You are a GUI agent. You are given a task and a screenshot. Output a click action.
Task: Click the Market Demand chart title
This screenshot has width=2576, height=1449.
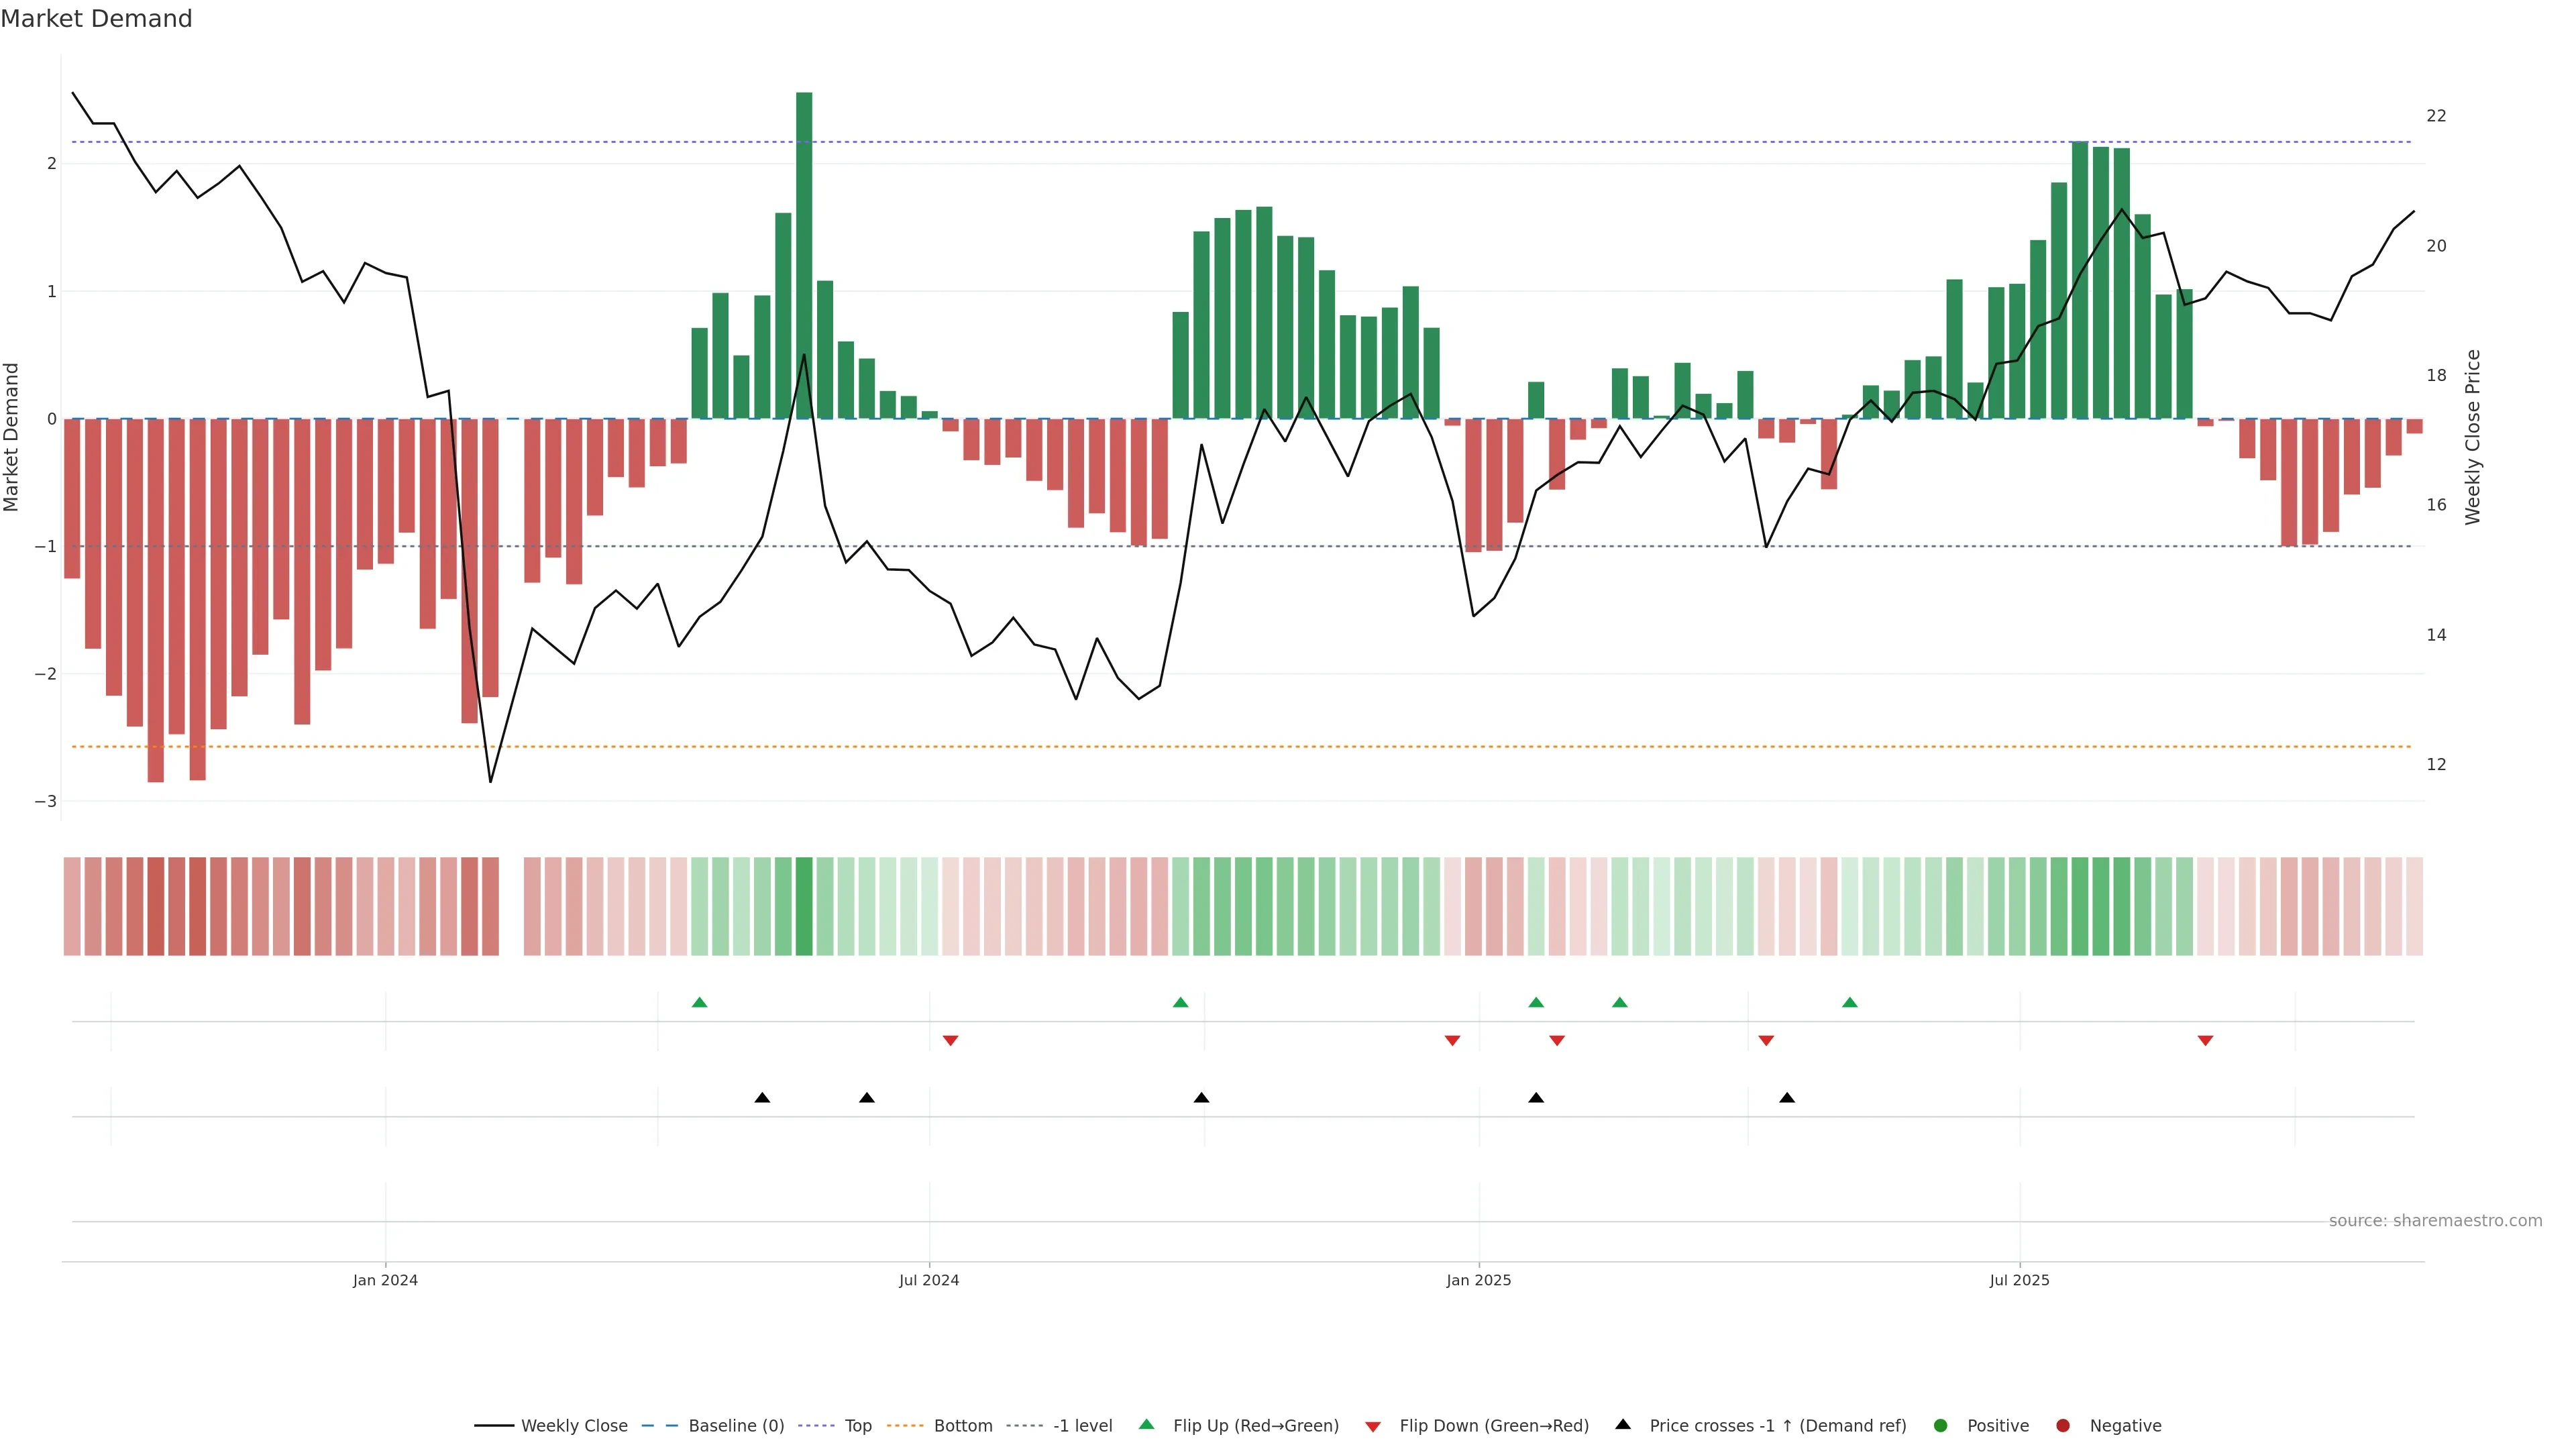[97, 19]
